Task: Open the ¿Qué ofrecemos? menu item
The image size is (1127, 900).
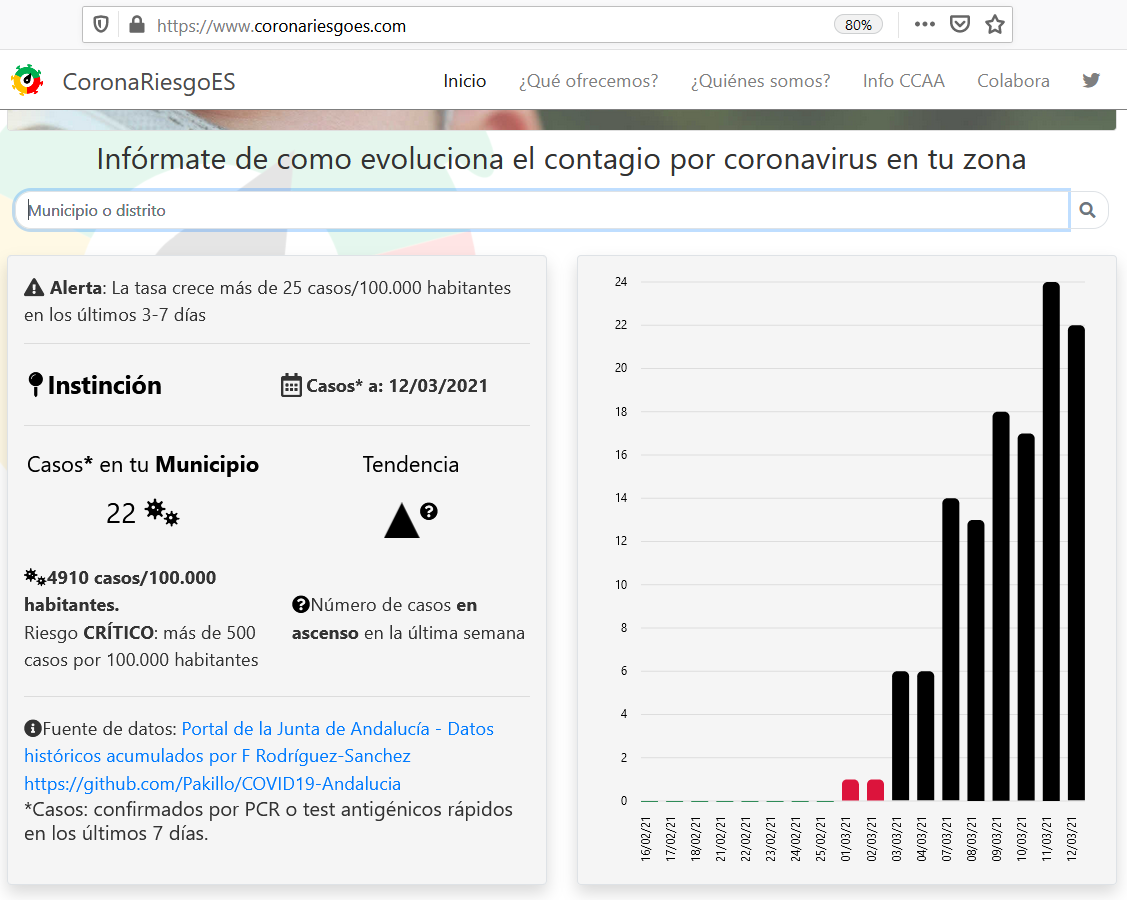Action: 589,81
